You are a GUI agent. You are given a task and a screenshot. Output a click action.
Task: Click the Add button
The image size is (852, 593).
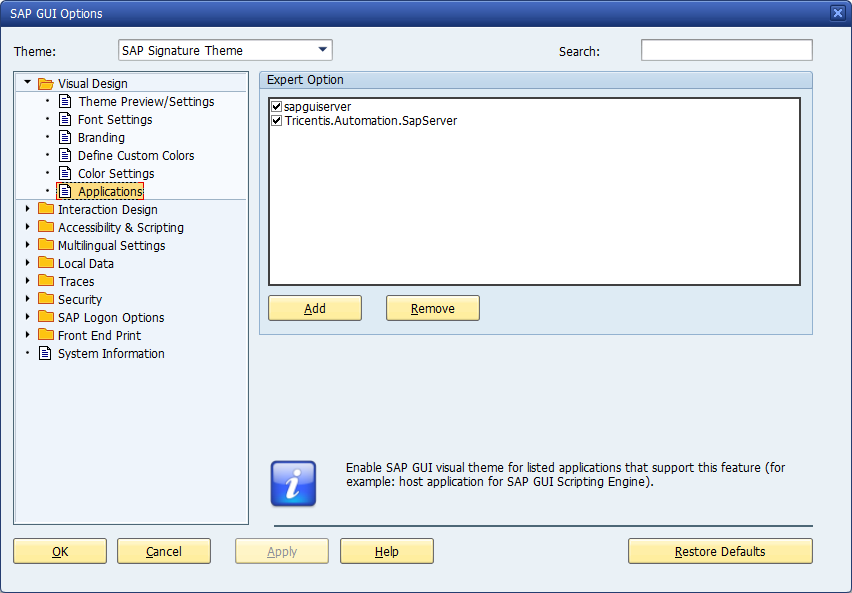315,308
